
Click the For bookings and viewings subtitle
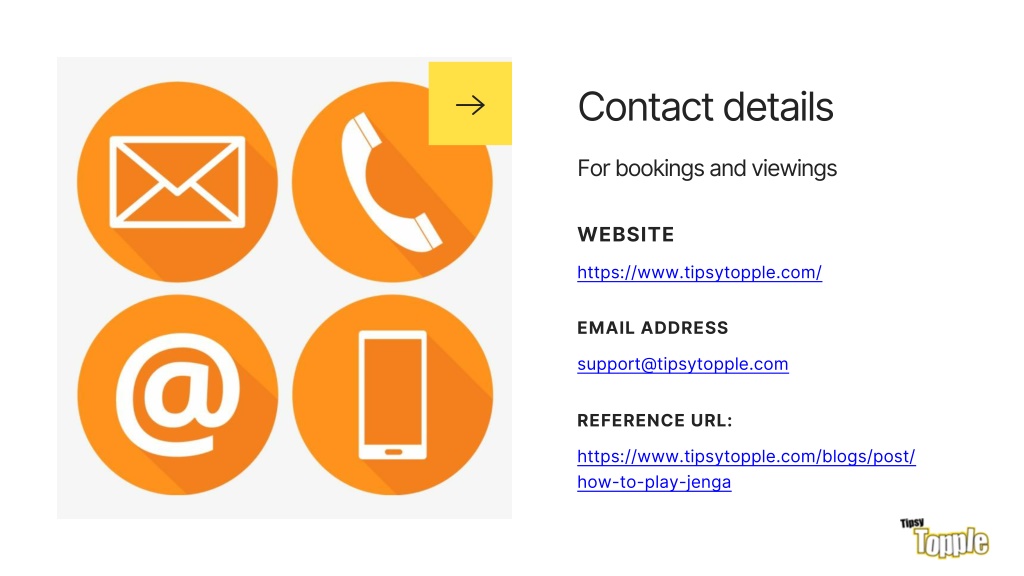click(x=707, y=168)
